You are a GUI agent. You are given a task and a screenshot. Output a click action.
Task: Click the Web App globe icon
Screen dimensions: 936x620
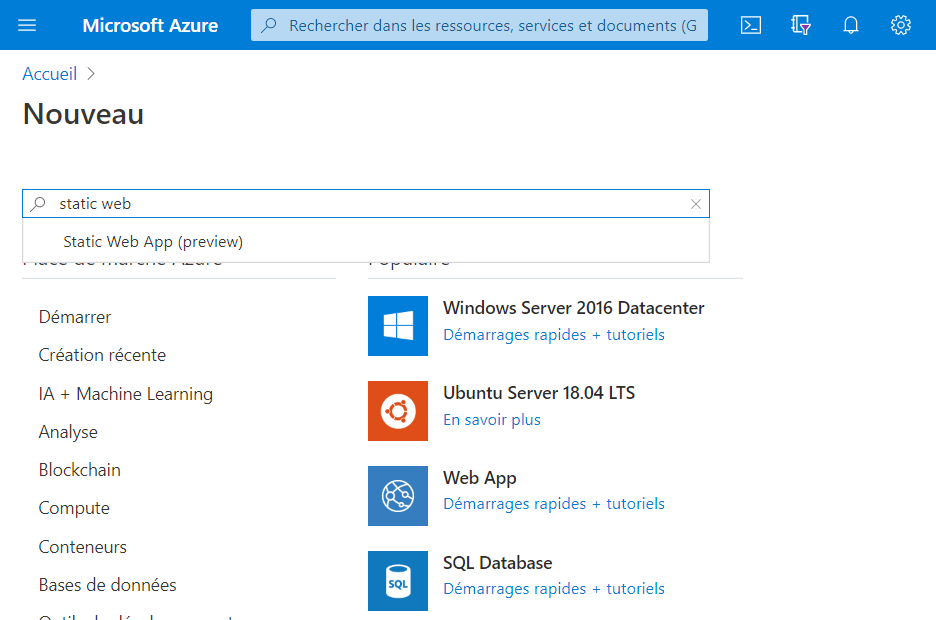coord(398,496)
